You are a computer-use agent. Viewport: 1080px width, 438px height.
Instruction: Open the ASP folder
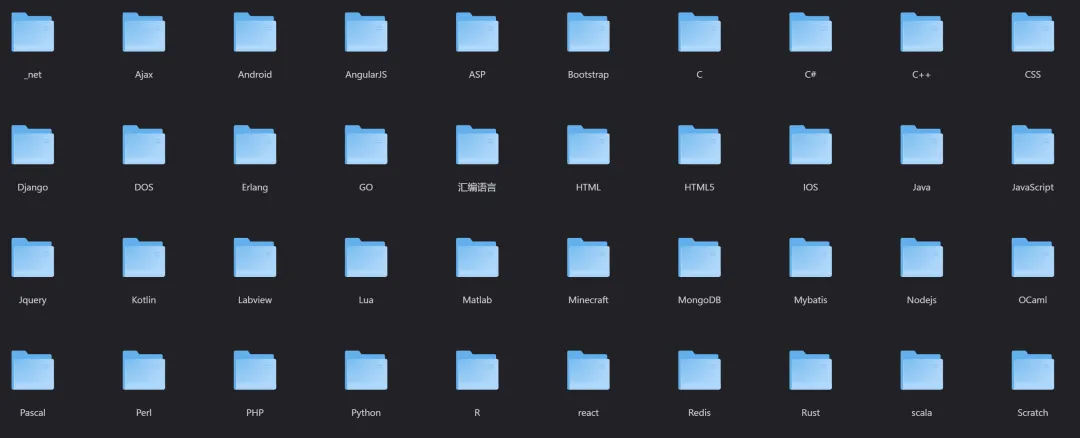click(x=477, y=32)
